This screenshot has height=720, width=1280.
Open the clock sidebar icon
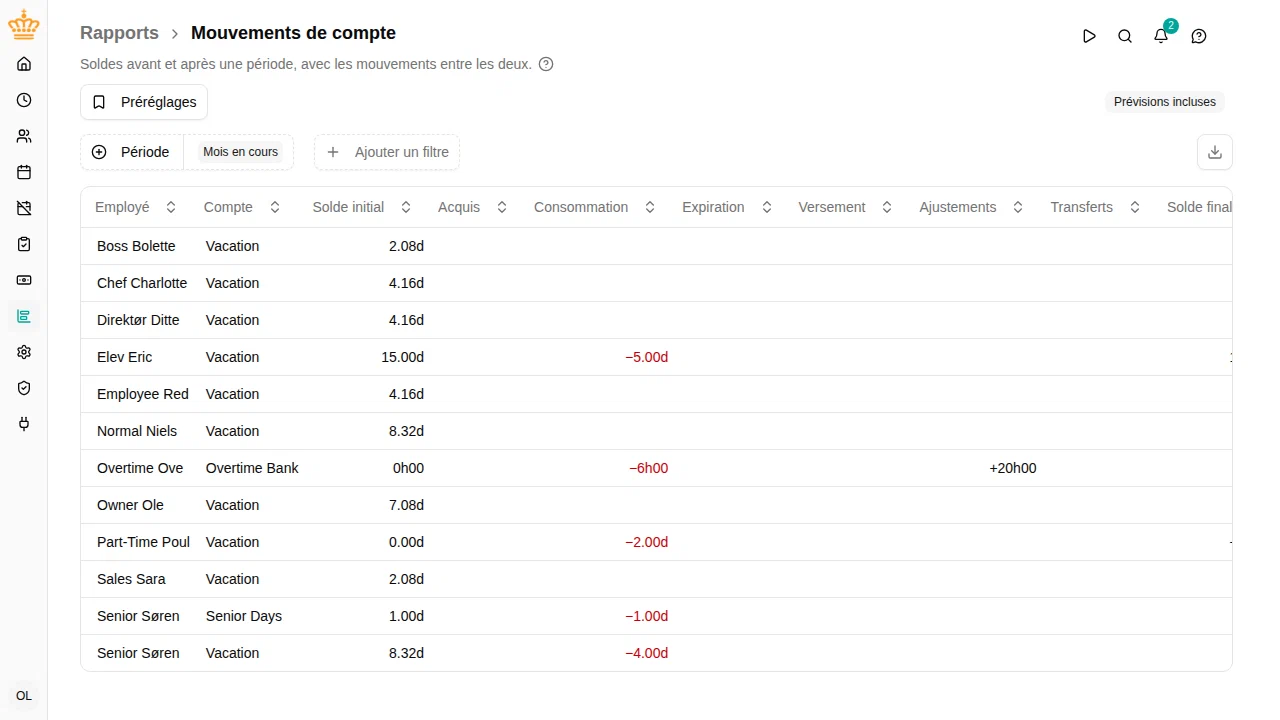click(x=24, y=100)
